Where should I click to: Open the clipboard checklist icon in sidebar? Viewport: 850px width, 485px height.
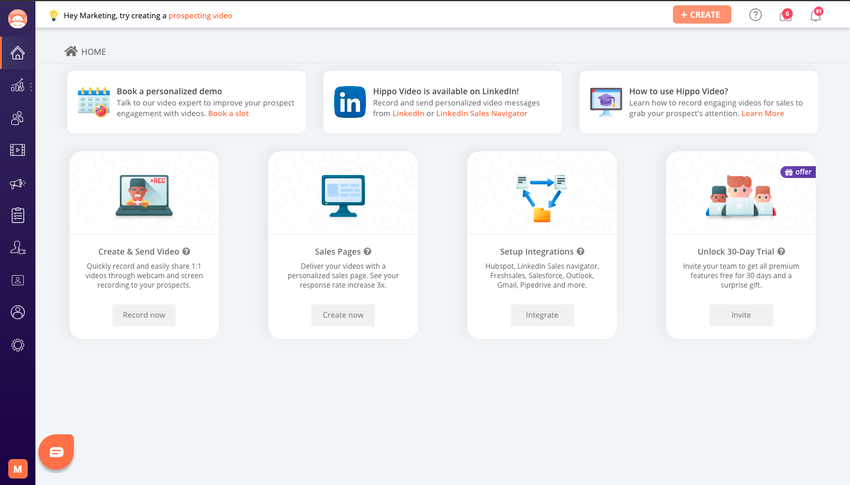(x=17, y=215)
